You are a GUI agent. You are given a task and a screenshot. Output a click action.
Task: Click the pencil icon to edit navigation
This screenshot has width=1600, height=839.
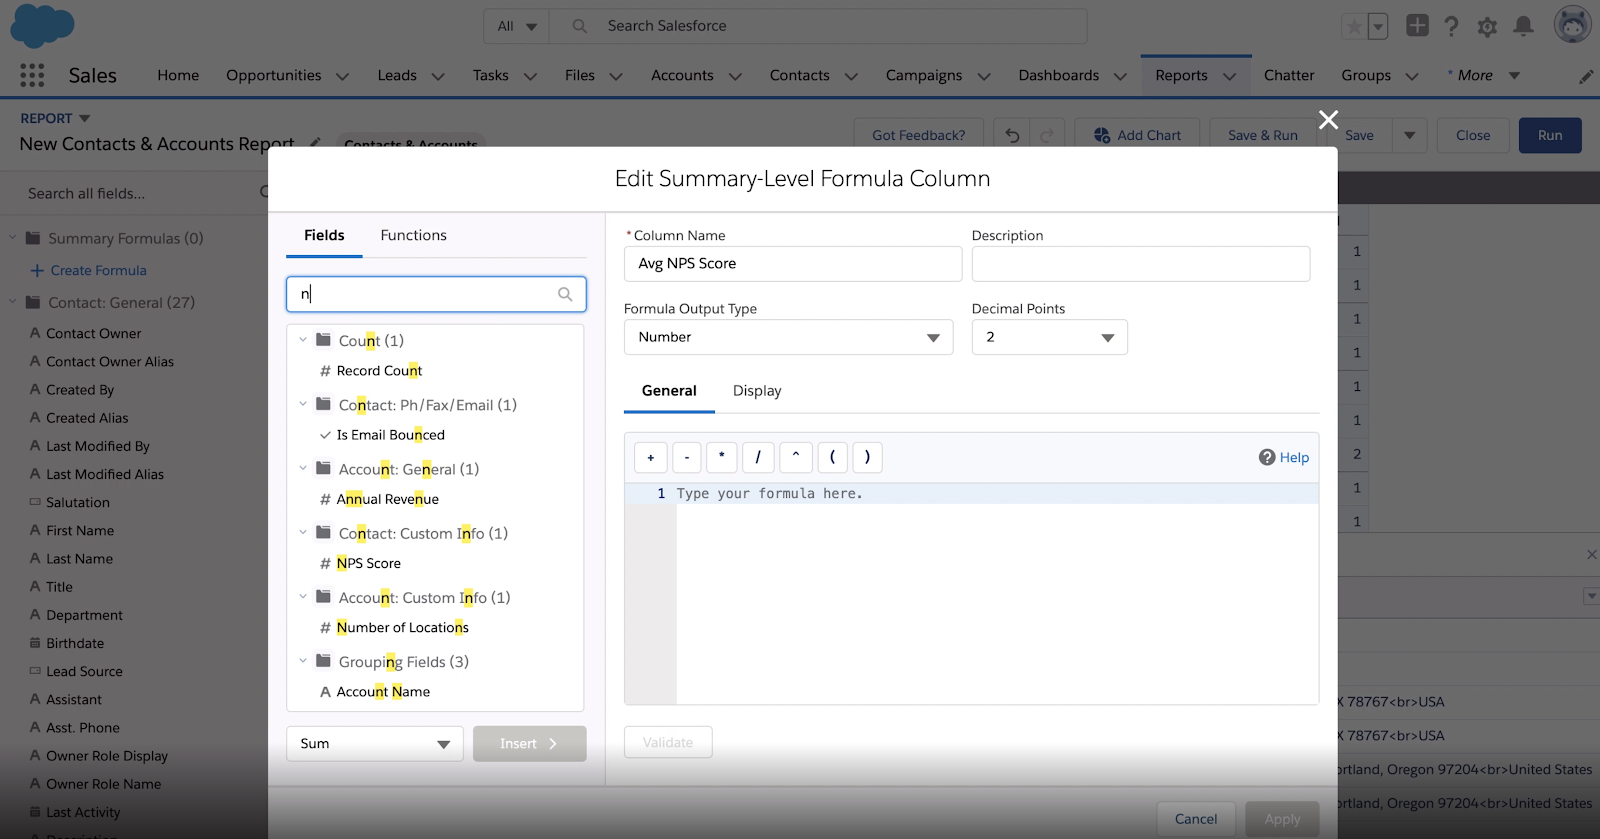pos(1586,76)
